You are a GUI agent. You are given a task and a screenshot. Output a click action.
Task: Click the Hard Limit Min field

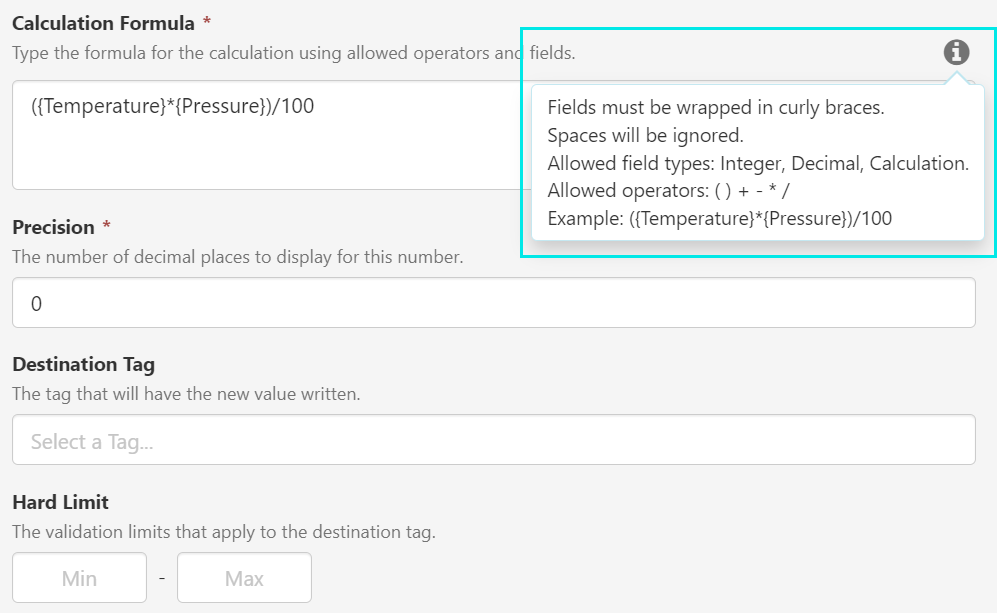(x=80, y=578)
